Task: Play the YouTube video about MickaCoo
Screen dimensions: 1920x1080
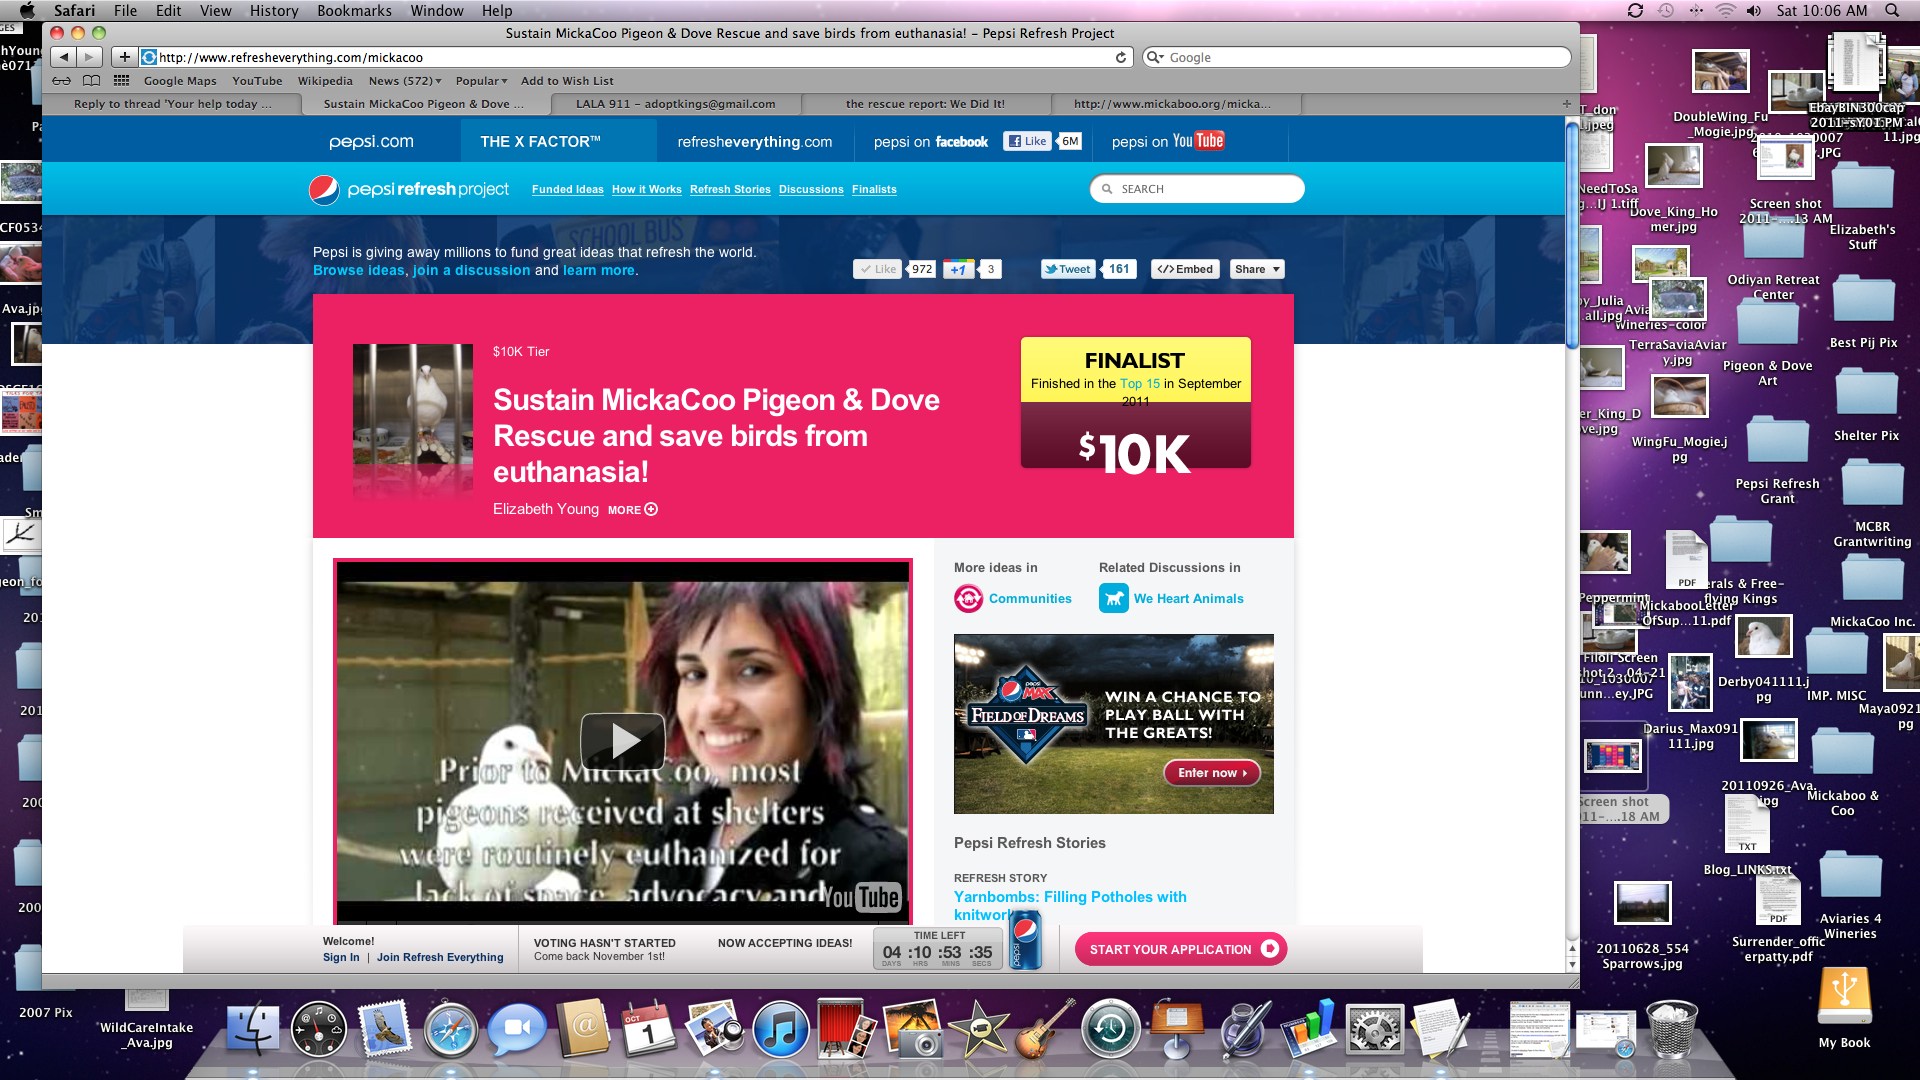Action: [x=623, y=740]
